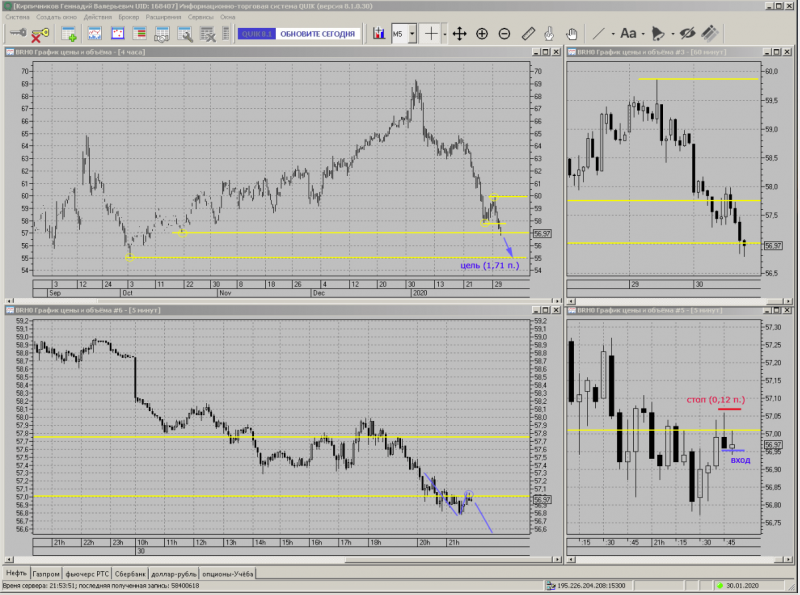The image size is (800, 595).
Task: Open the Сервисы menu
Action: (x=201, y=17)
